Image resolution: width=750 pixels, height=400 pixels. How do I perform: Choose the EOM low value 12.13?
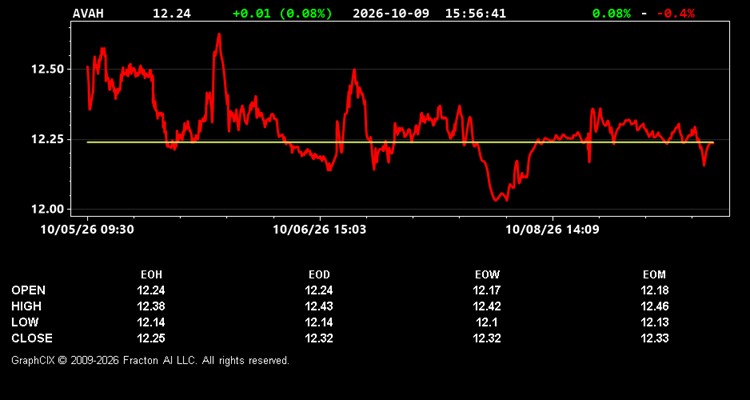coord(654,322)
